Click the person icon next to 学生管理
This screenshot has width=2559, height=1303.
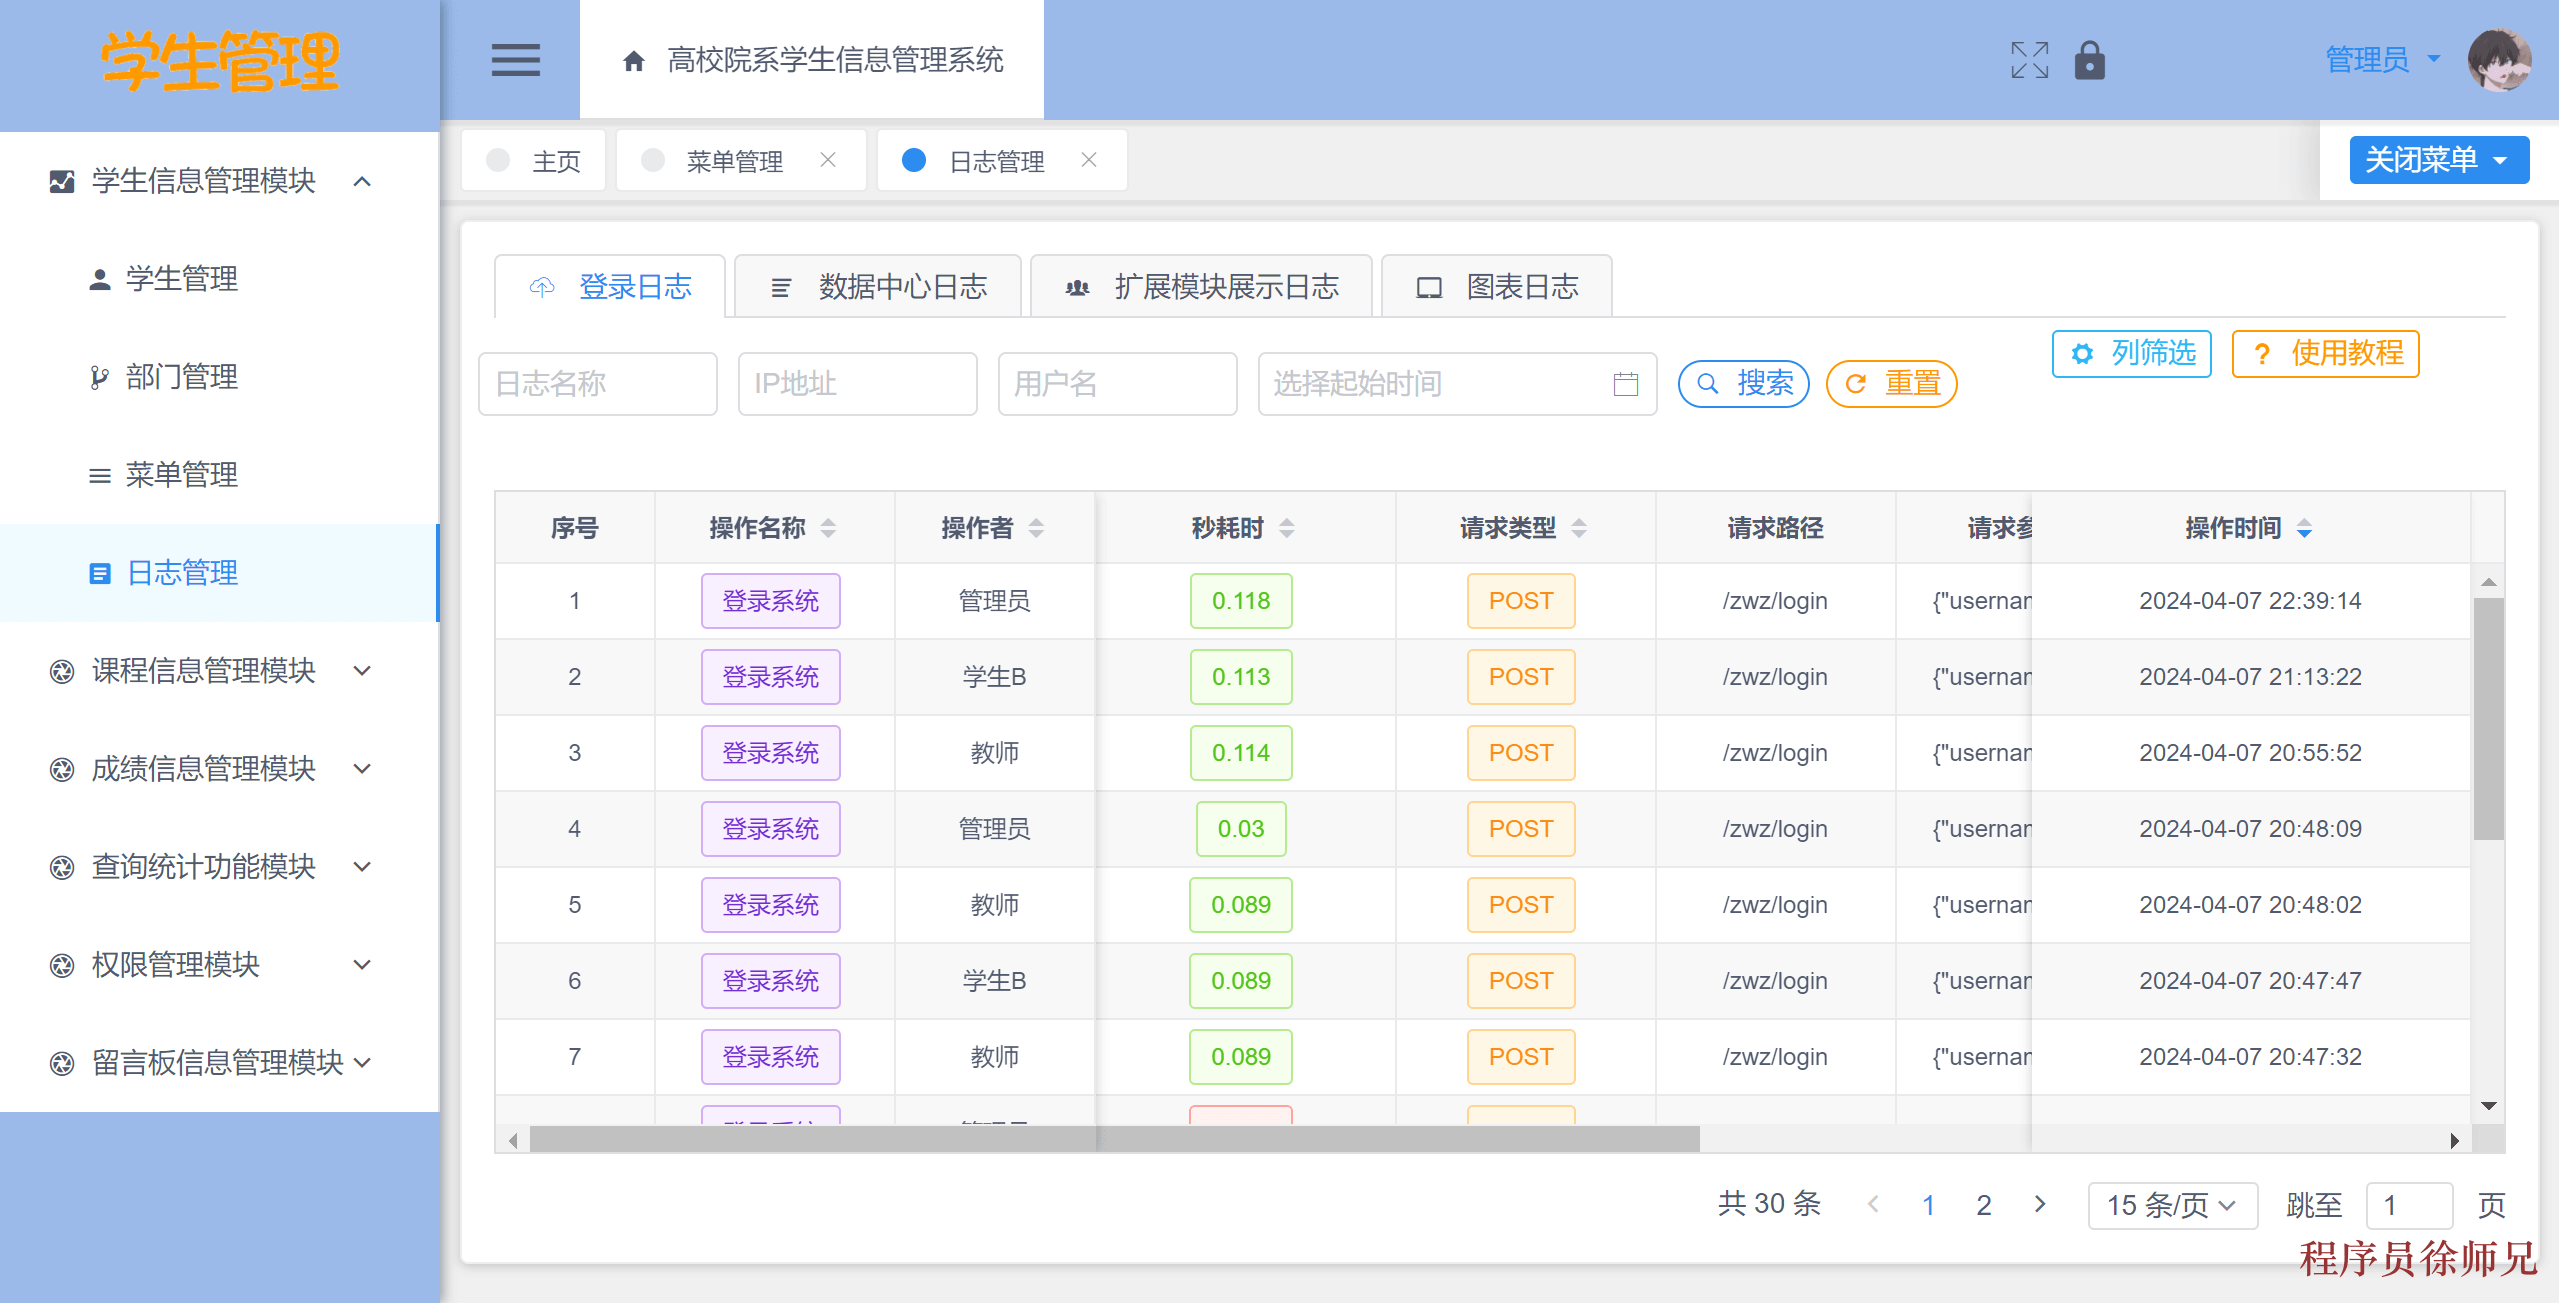[98, 278]
